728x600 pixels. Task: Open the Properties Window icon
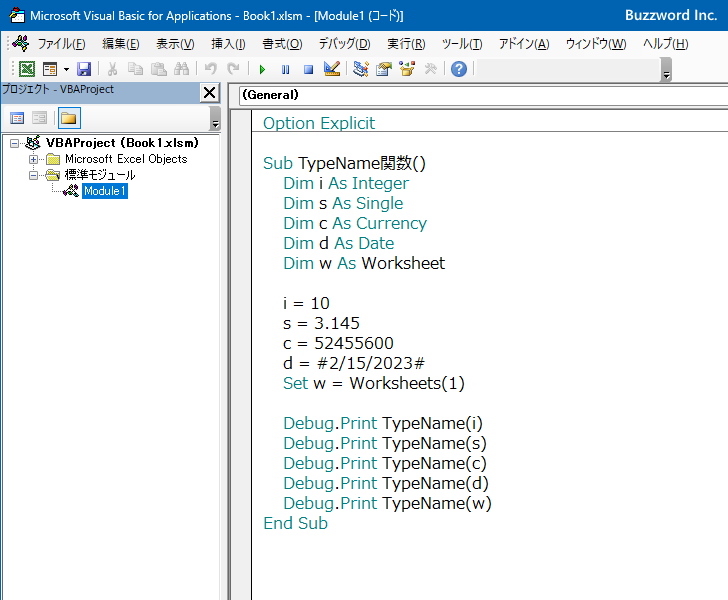click(384, 69)
